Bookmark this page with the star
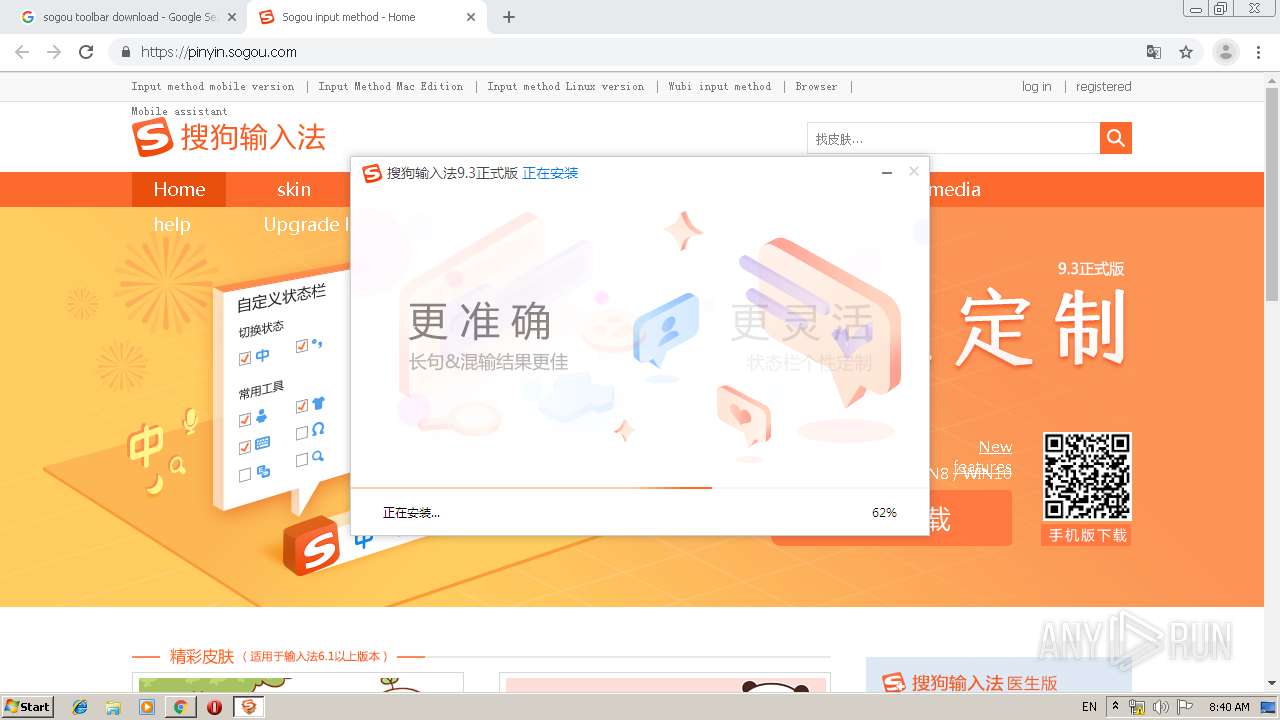Screen dimensions: 1280x720 pyautogui.click(x=1186, y=52)
